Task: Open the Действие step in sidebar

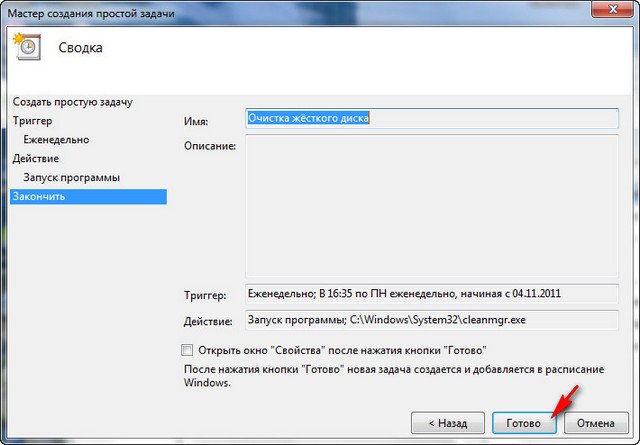Action: tap(36, 158)
